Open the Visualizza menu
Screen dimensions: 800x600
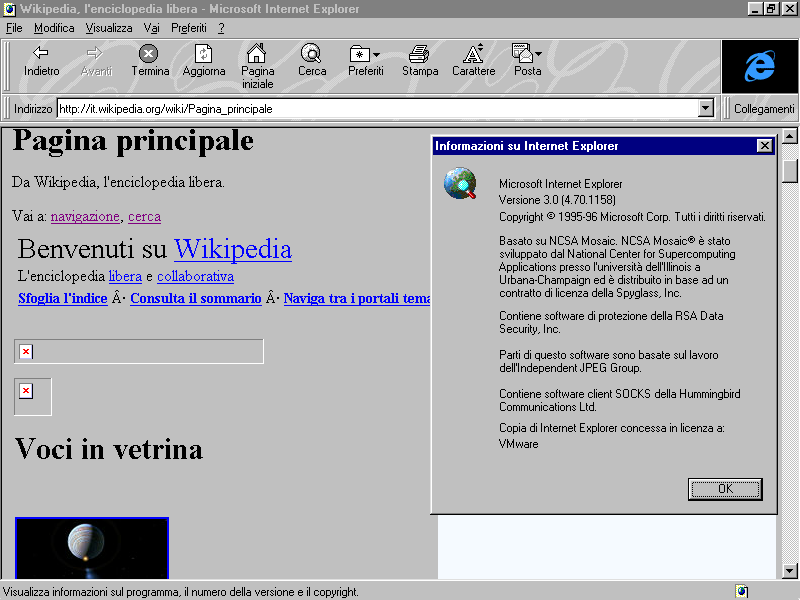pos(109,28)
